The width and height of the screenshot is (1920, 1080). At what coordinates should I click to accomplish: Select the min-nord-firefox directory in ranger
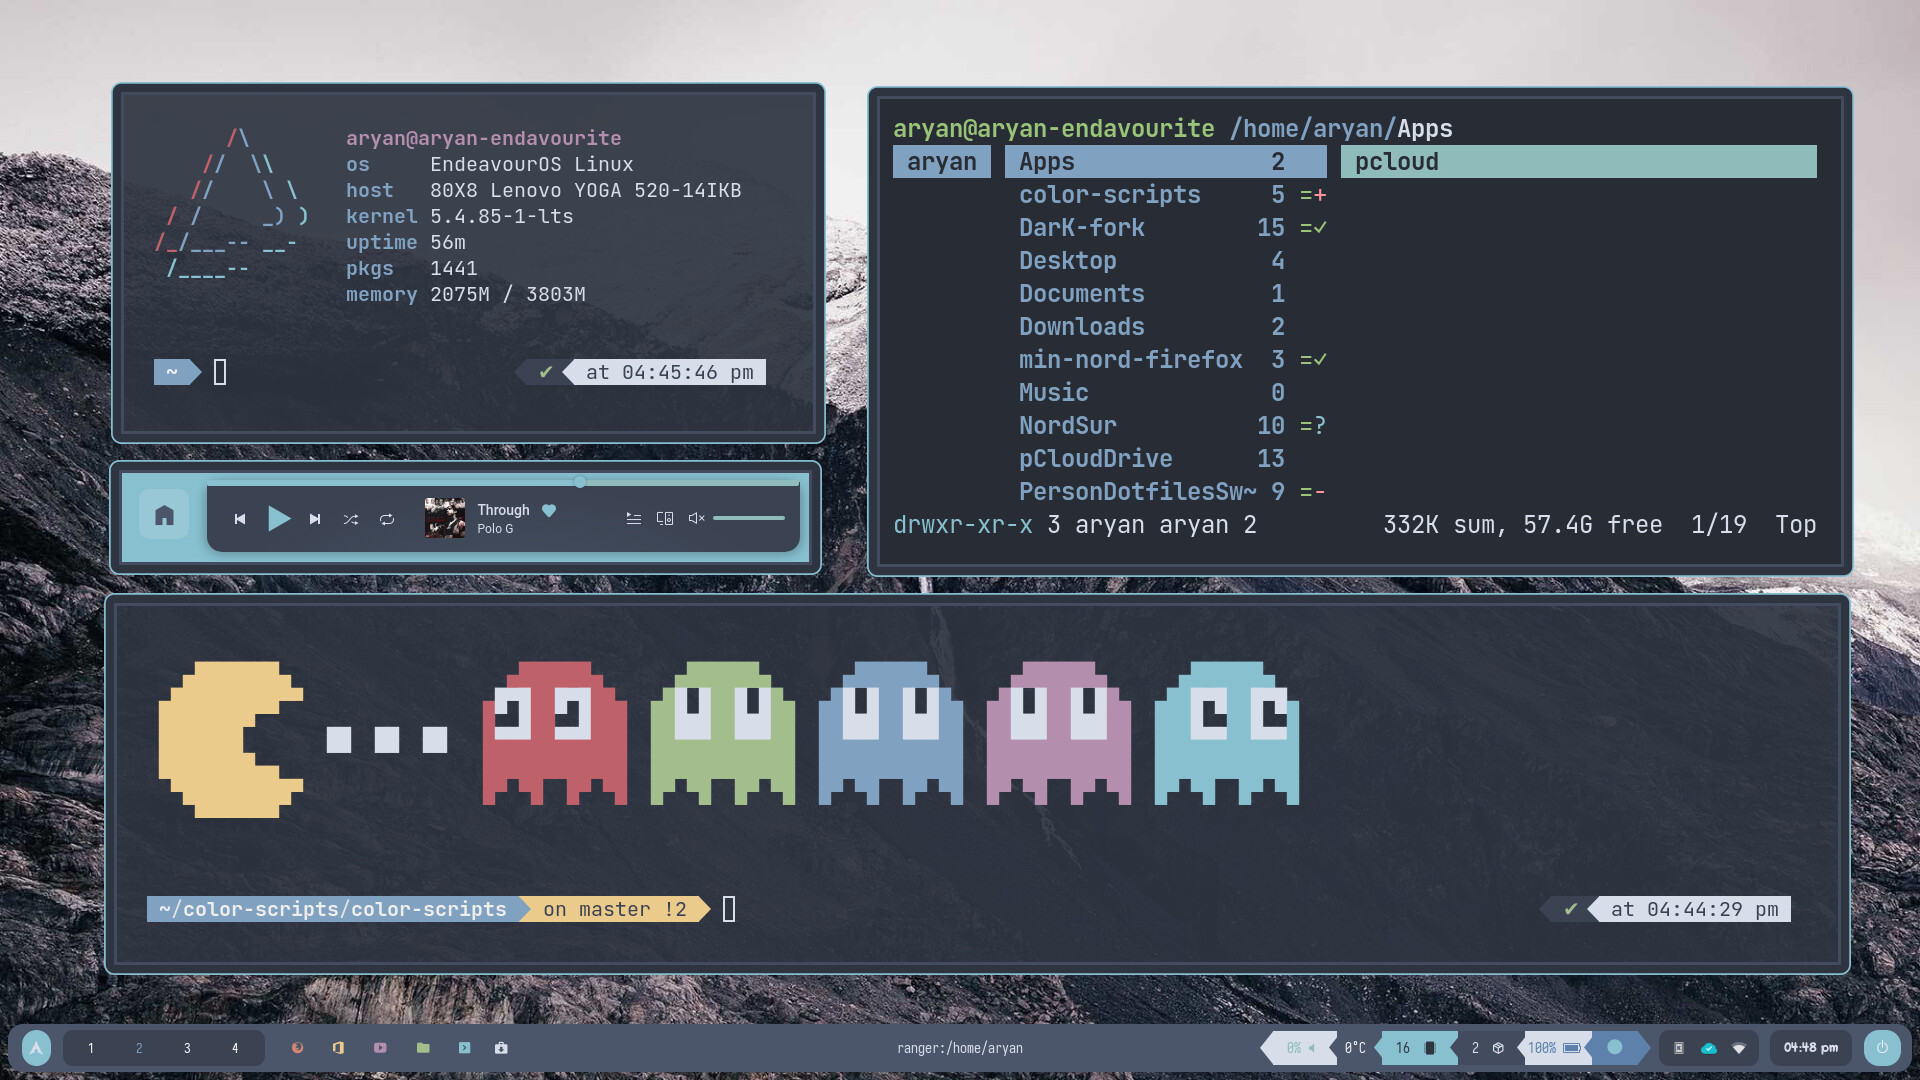tap(1166, 360)
